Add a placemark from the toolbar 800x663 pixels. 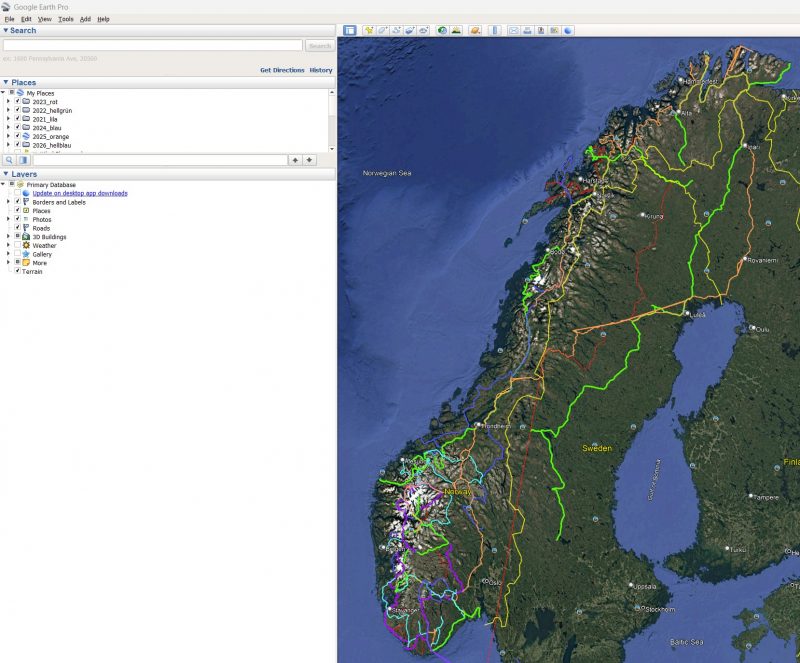(368, 31)
